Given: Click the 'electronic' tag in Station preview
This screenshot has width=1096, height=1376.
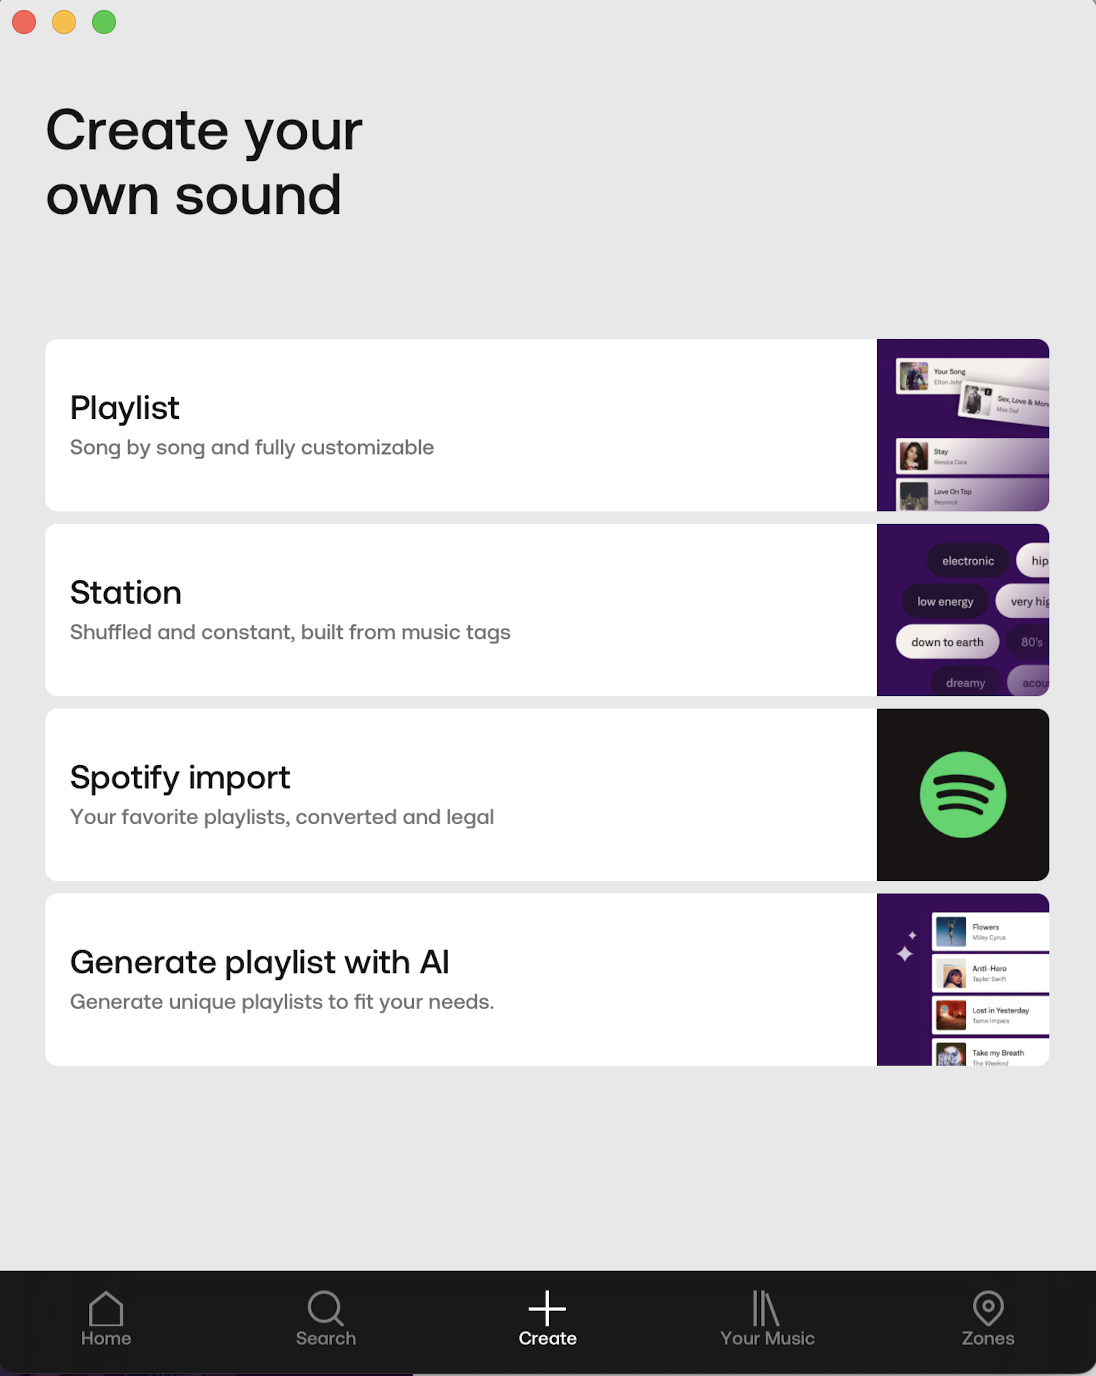Looking at the screenshot, I should coord(967,561).
